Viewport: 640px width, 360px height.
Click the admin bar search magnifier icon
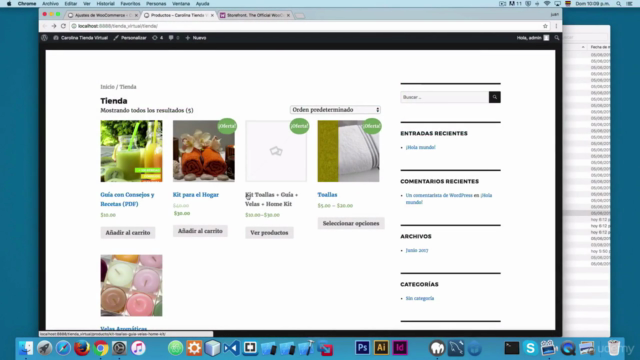pyautogui.click(x=557, y=38)
